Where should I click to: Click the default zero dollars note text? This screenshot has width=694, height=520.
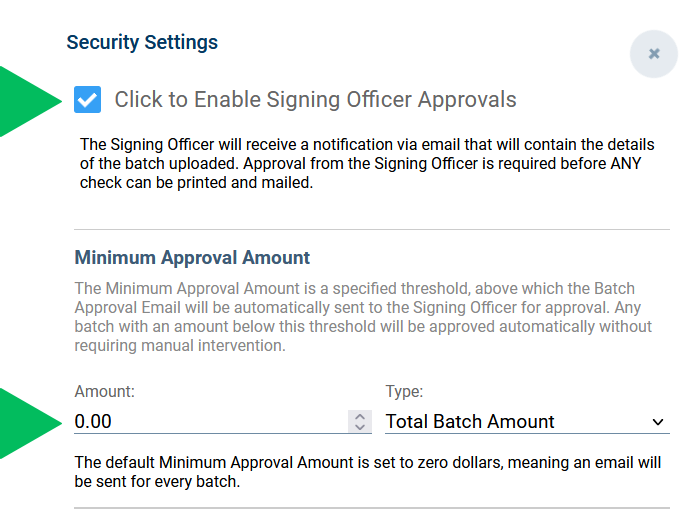click(x=367, y=472)
